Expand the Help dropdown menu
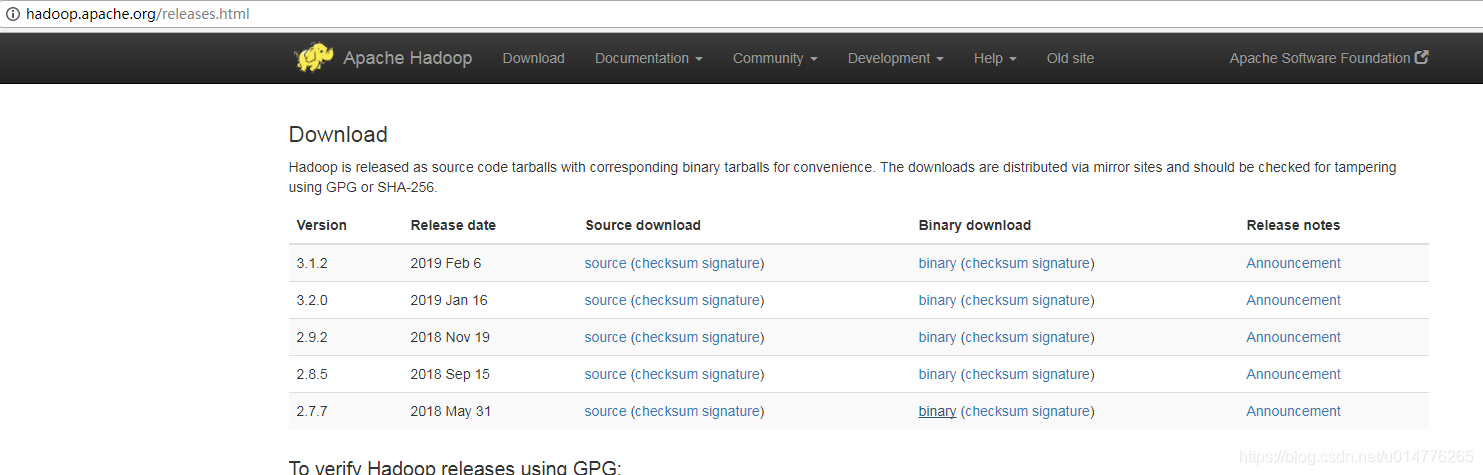1483x475 pixels. coord(995,58)
